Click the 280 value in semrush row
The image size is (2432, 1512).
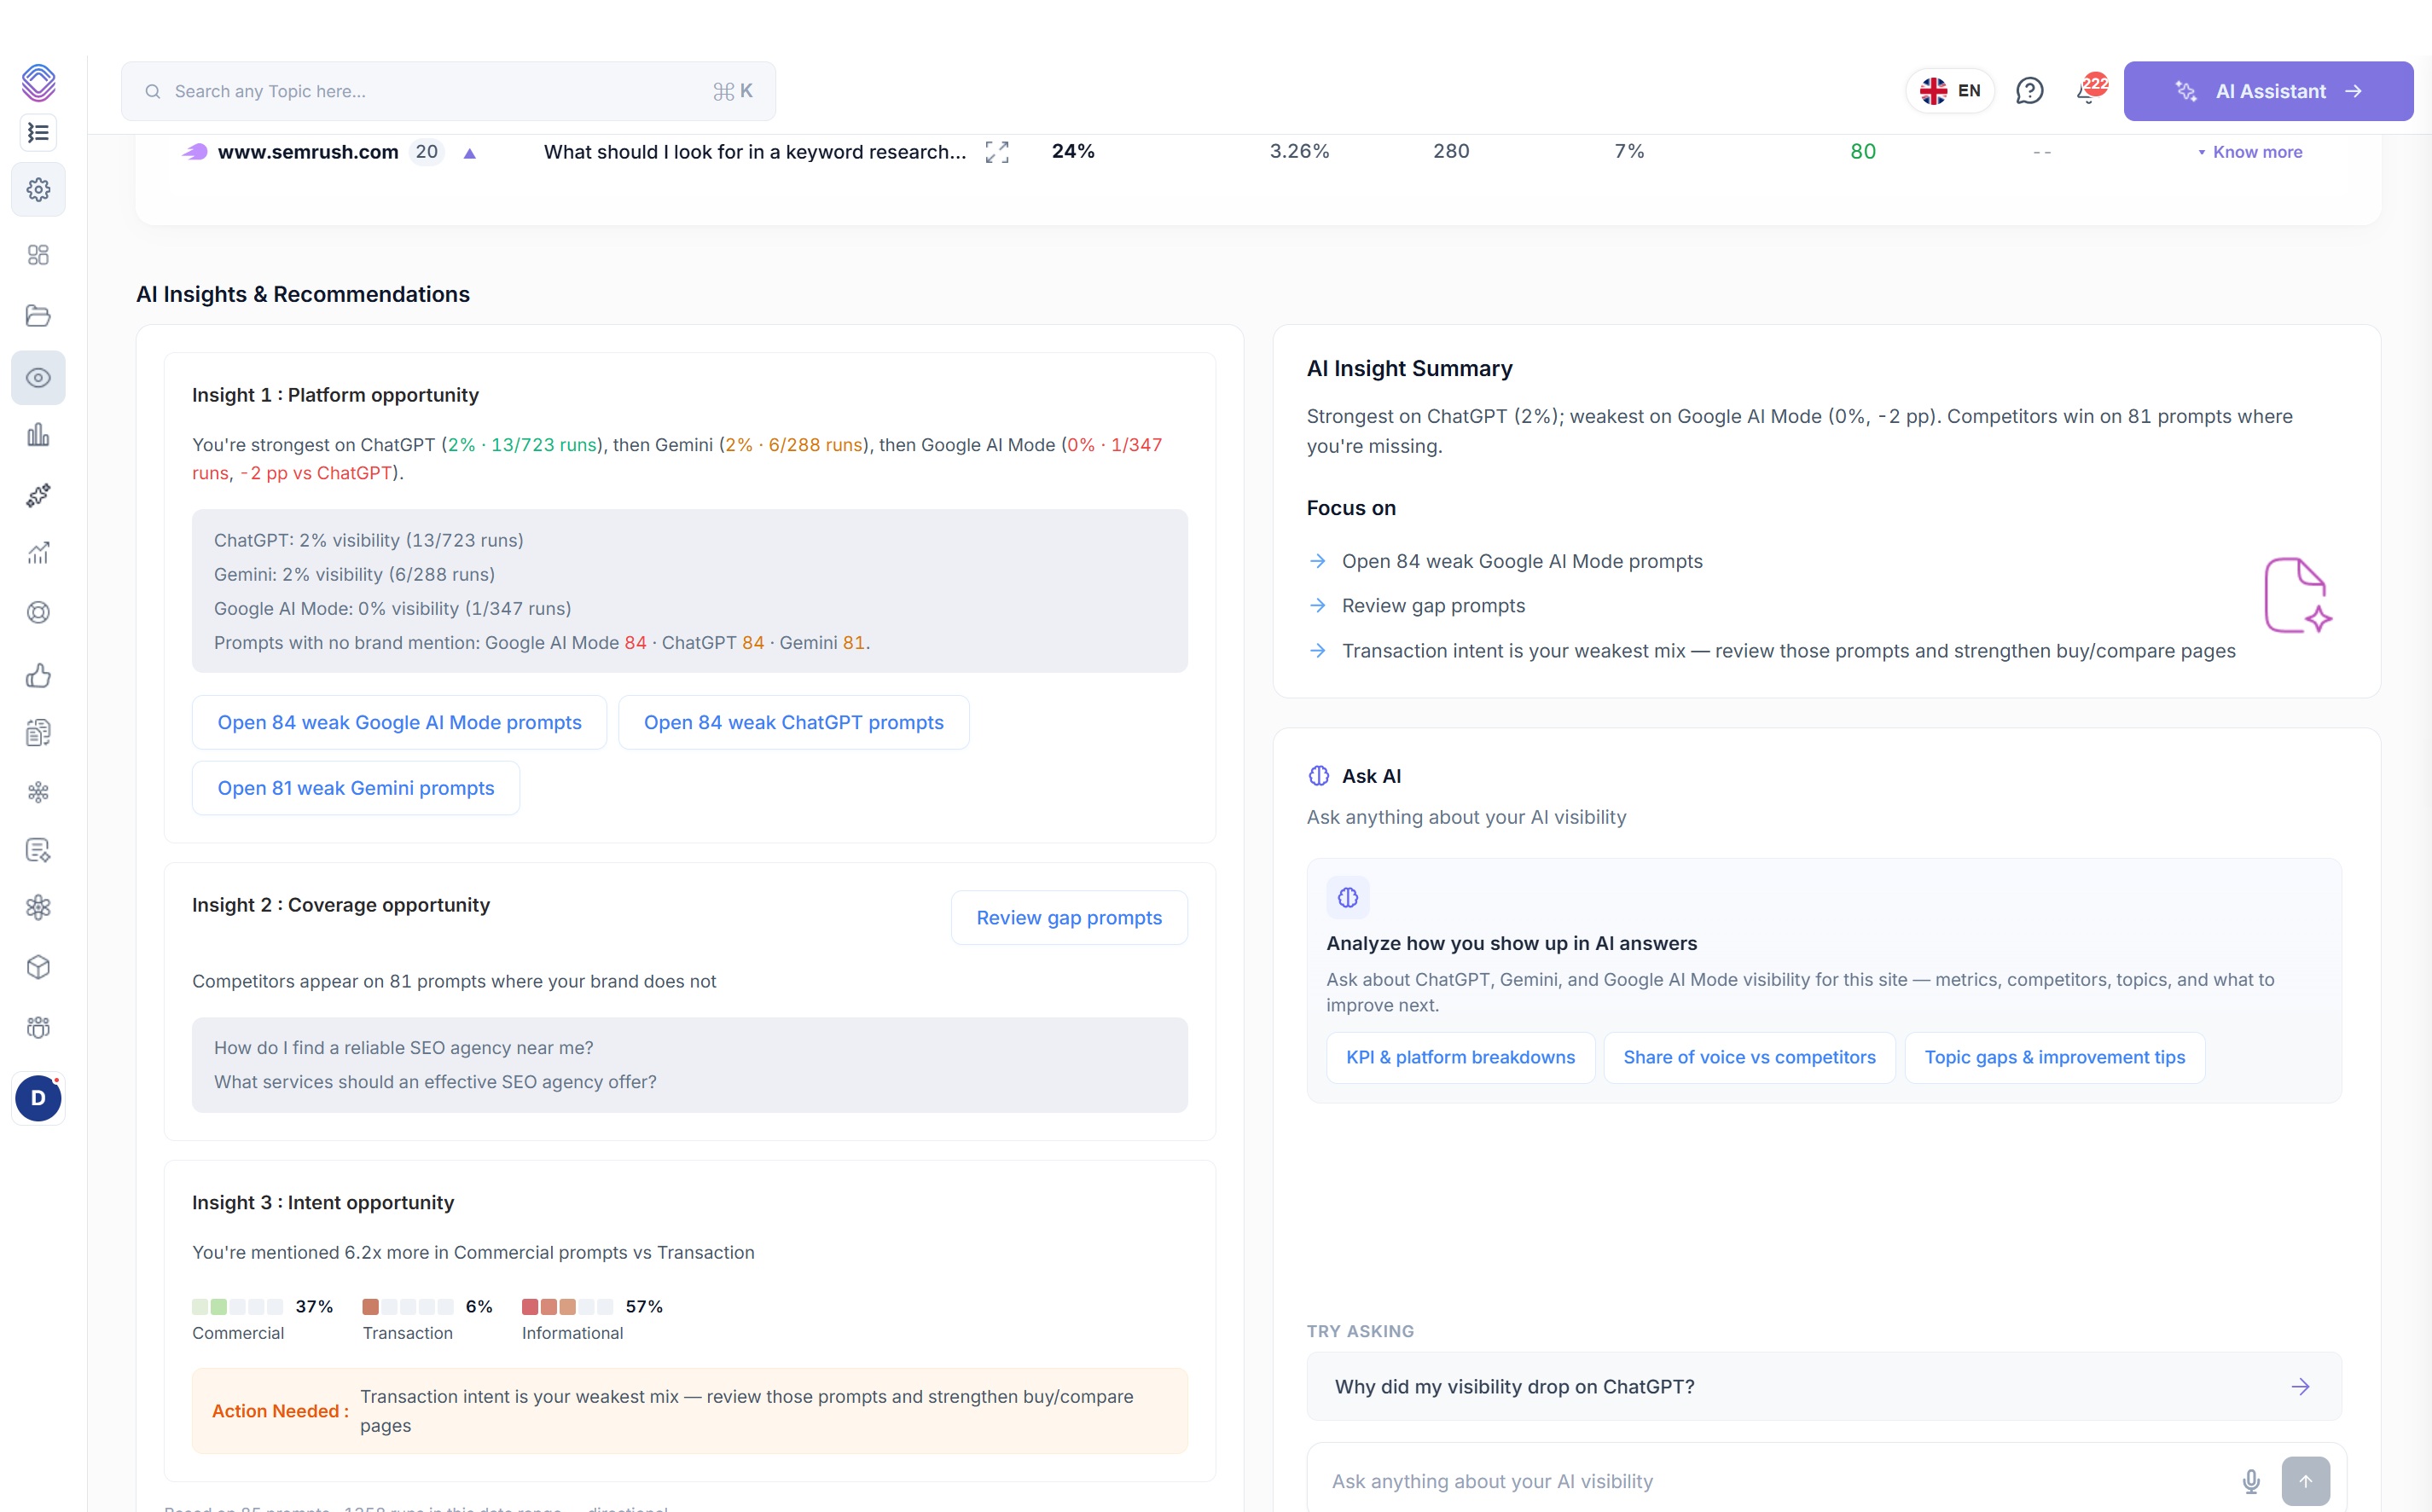[x=1451, y=151]
